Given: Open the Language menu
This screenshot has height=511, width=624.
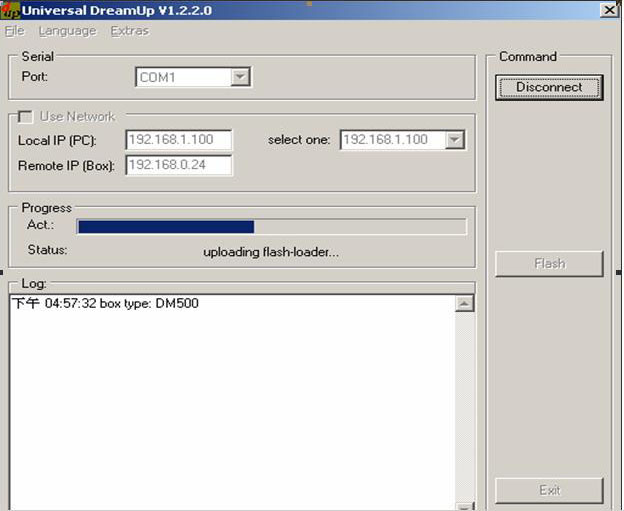Looking at the screenshot, I should pyautogui.click(x=67, y=31).
